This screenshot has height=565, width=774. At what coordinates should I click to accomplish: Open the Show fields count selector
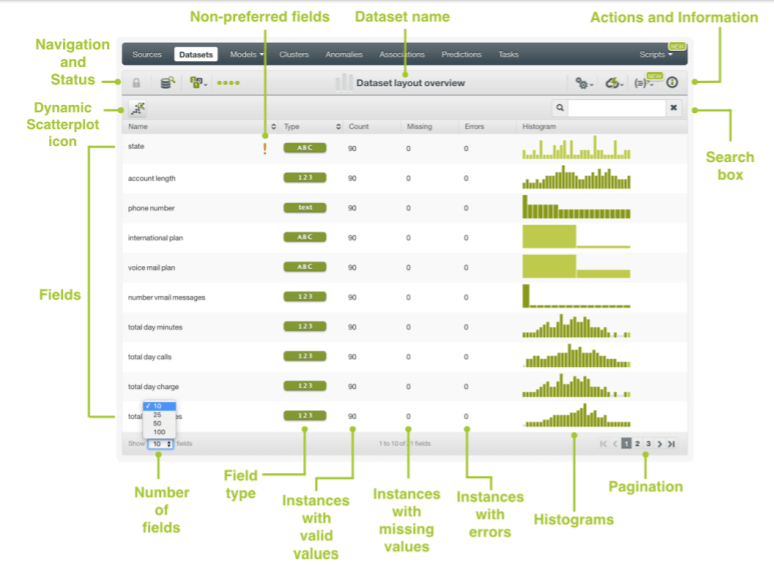pyautogui.click(x=160, y=444)
